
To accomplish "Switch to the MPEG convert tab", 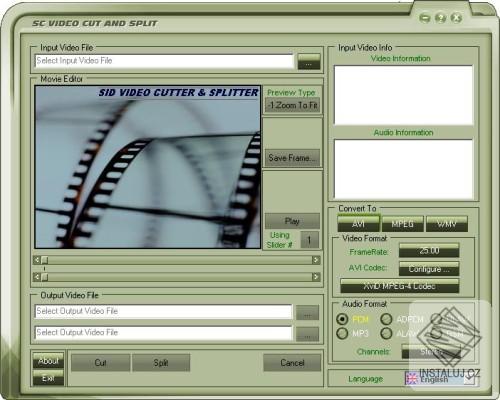I will 403,224.
